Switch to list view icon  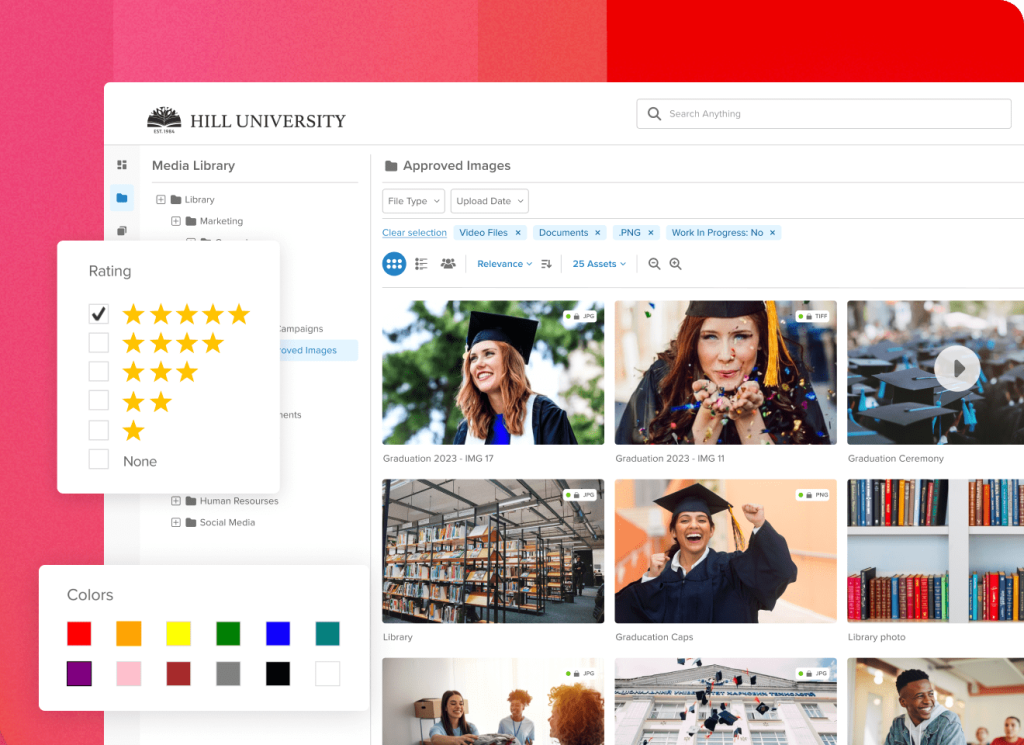click(421, 264)
